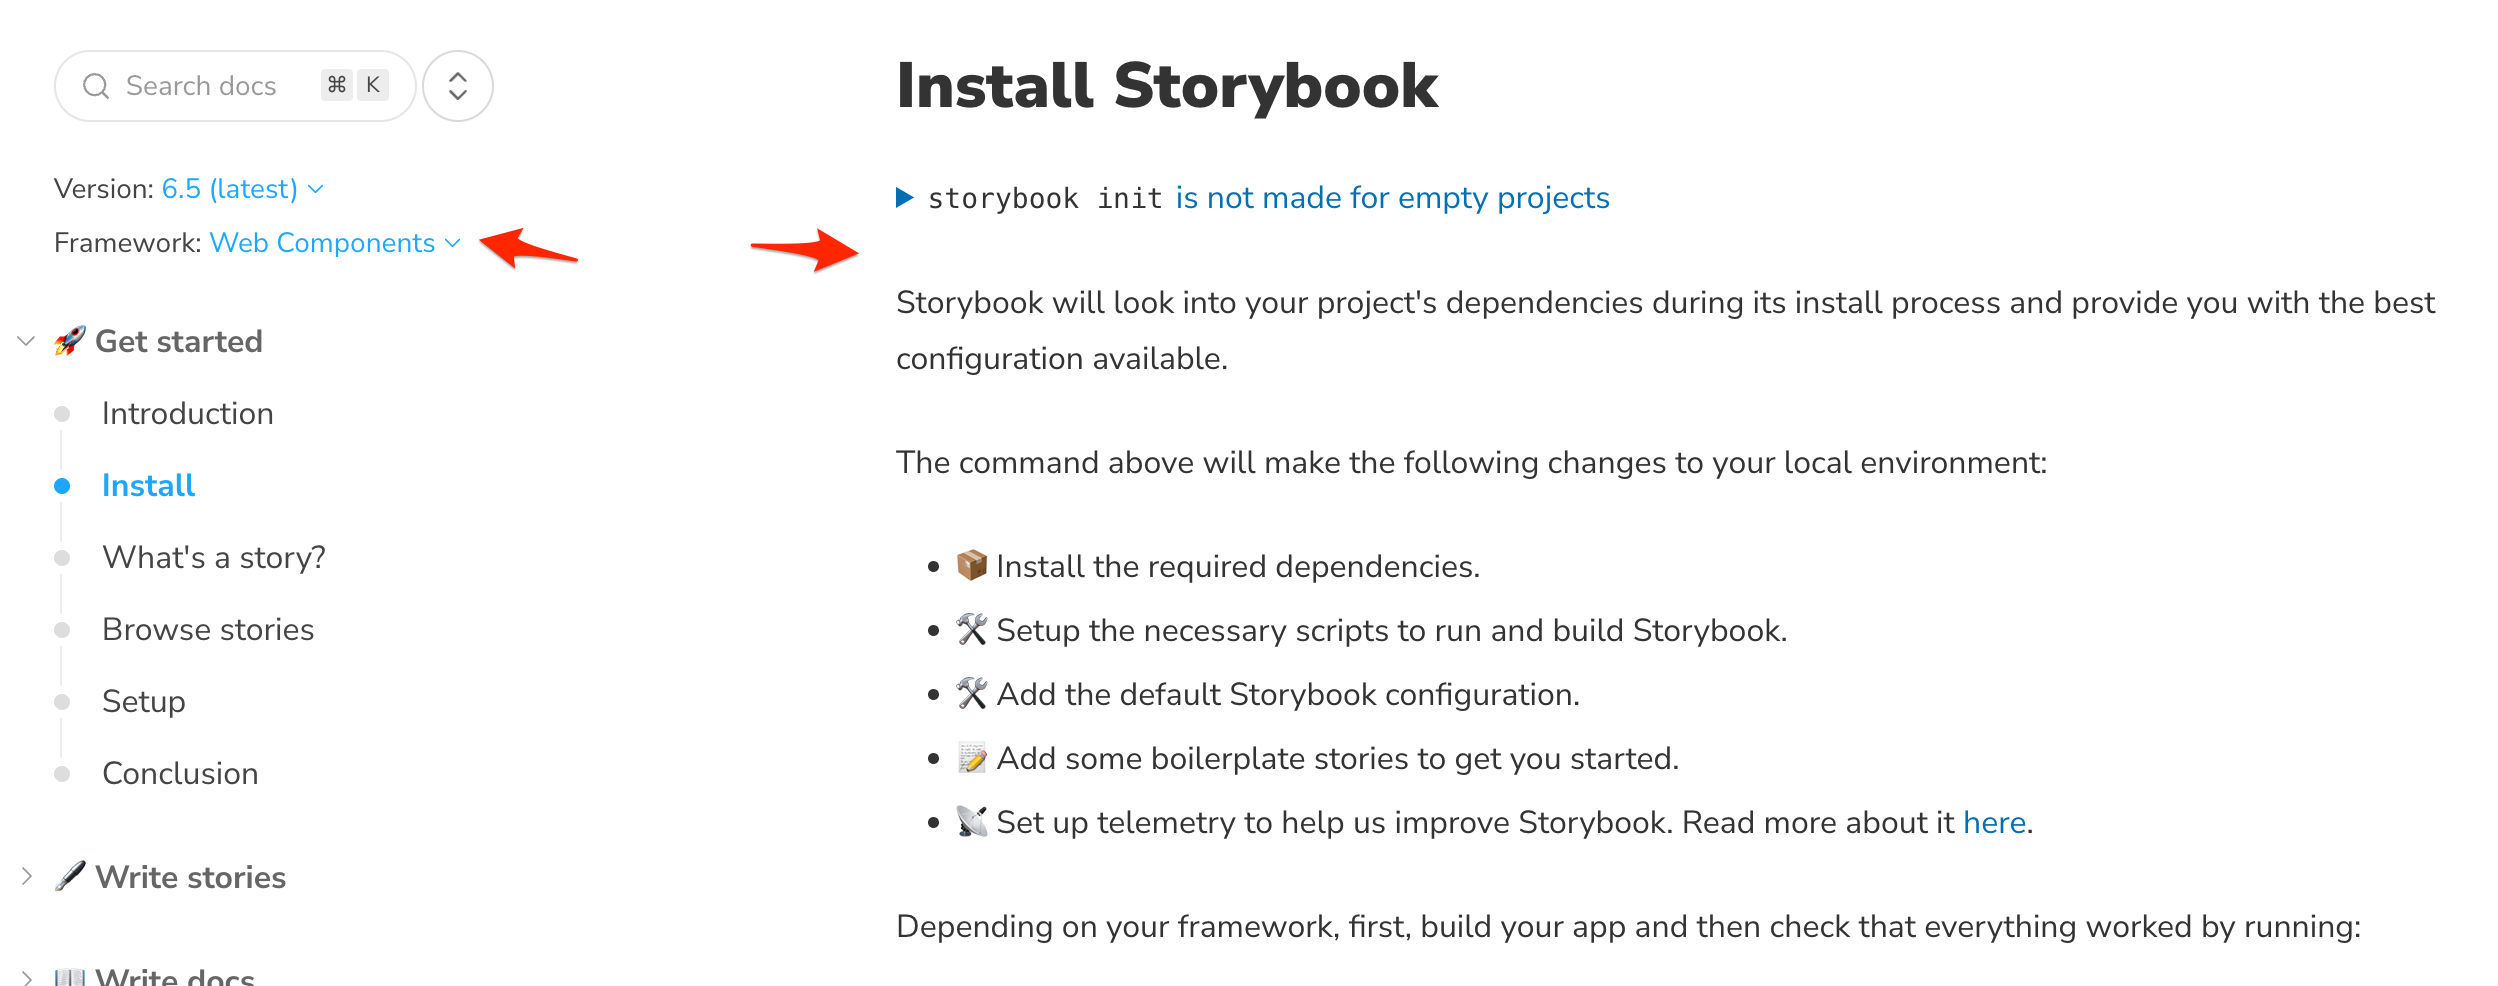Open the Version 6.5 (latest) dropdown

241,188
